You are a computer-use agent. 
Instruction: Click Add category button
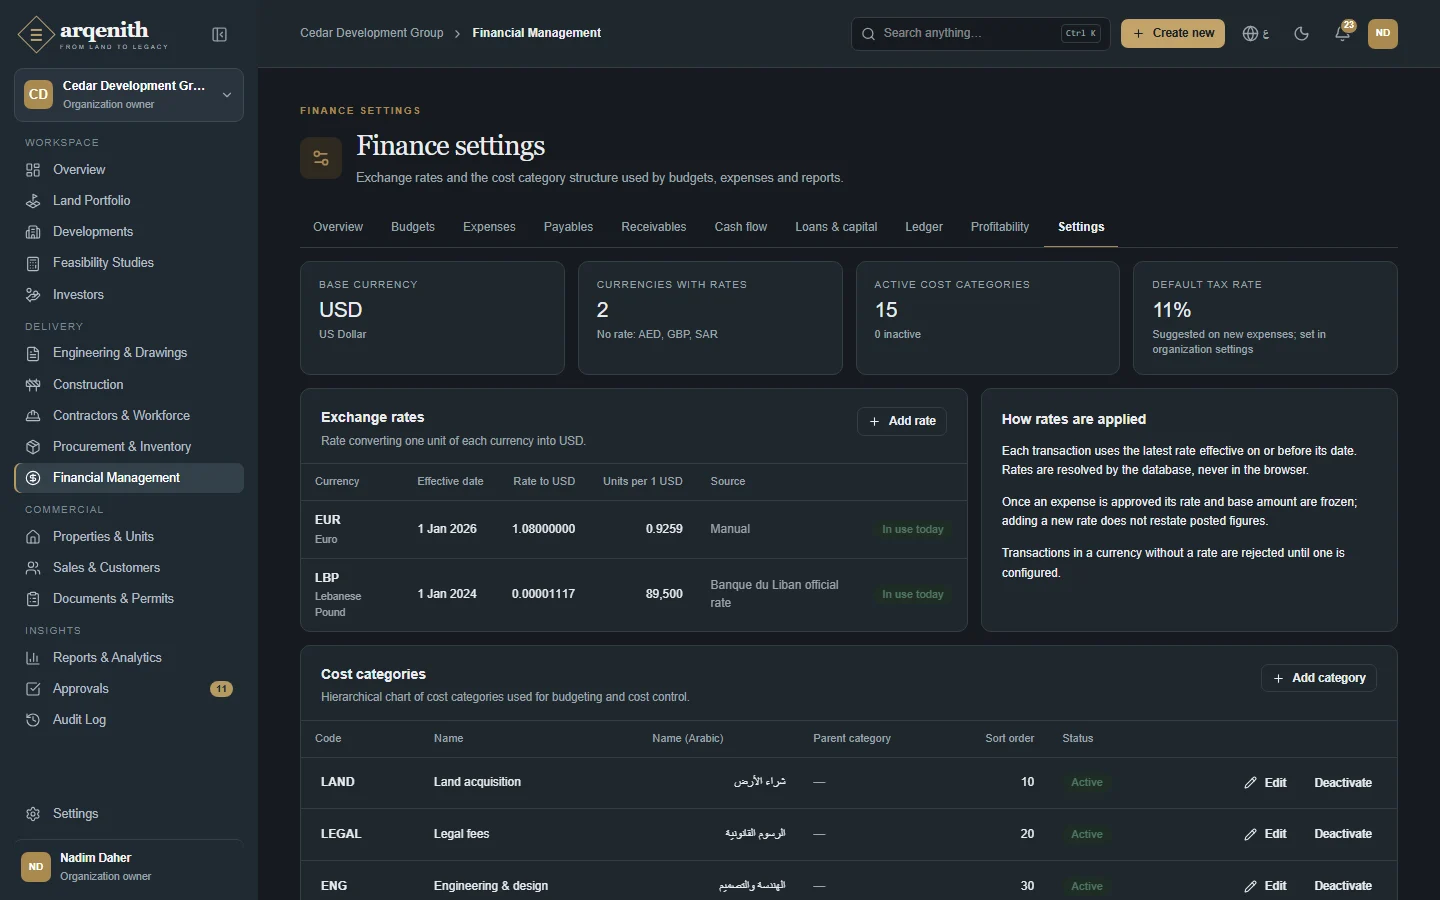pyautogui.click(x=1319, y=678)
